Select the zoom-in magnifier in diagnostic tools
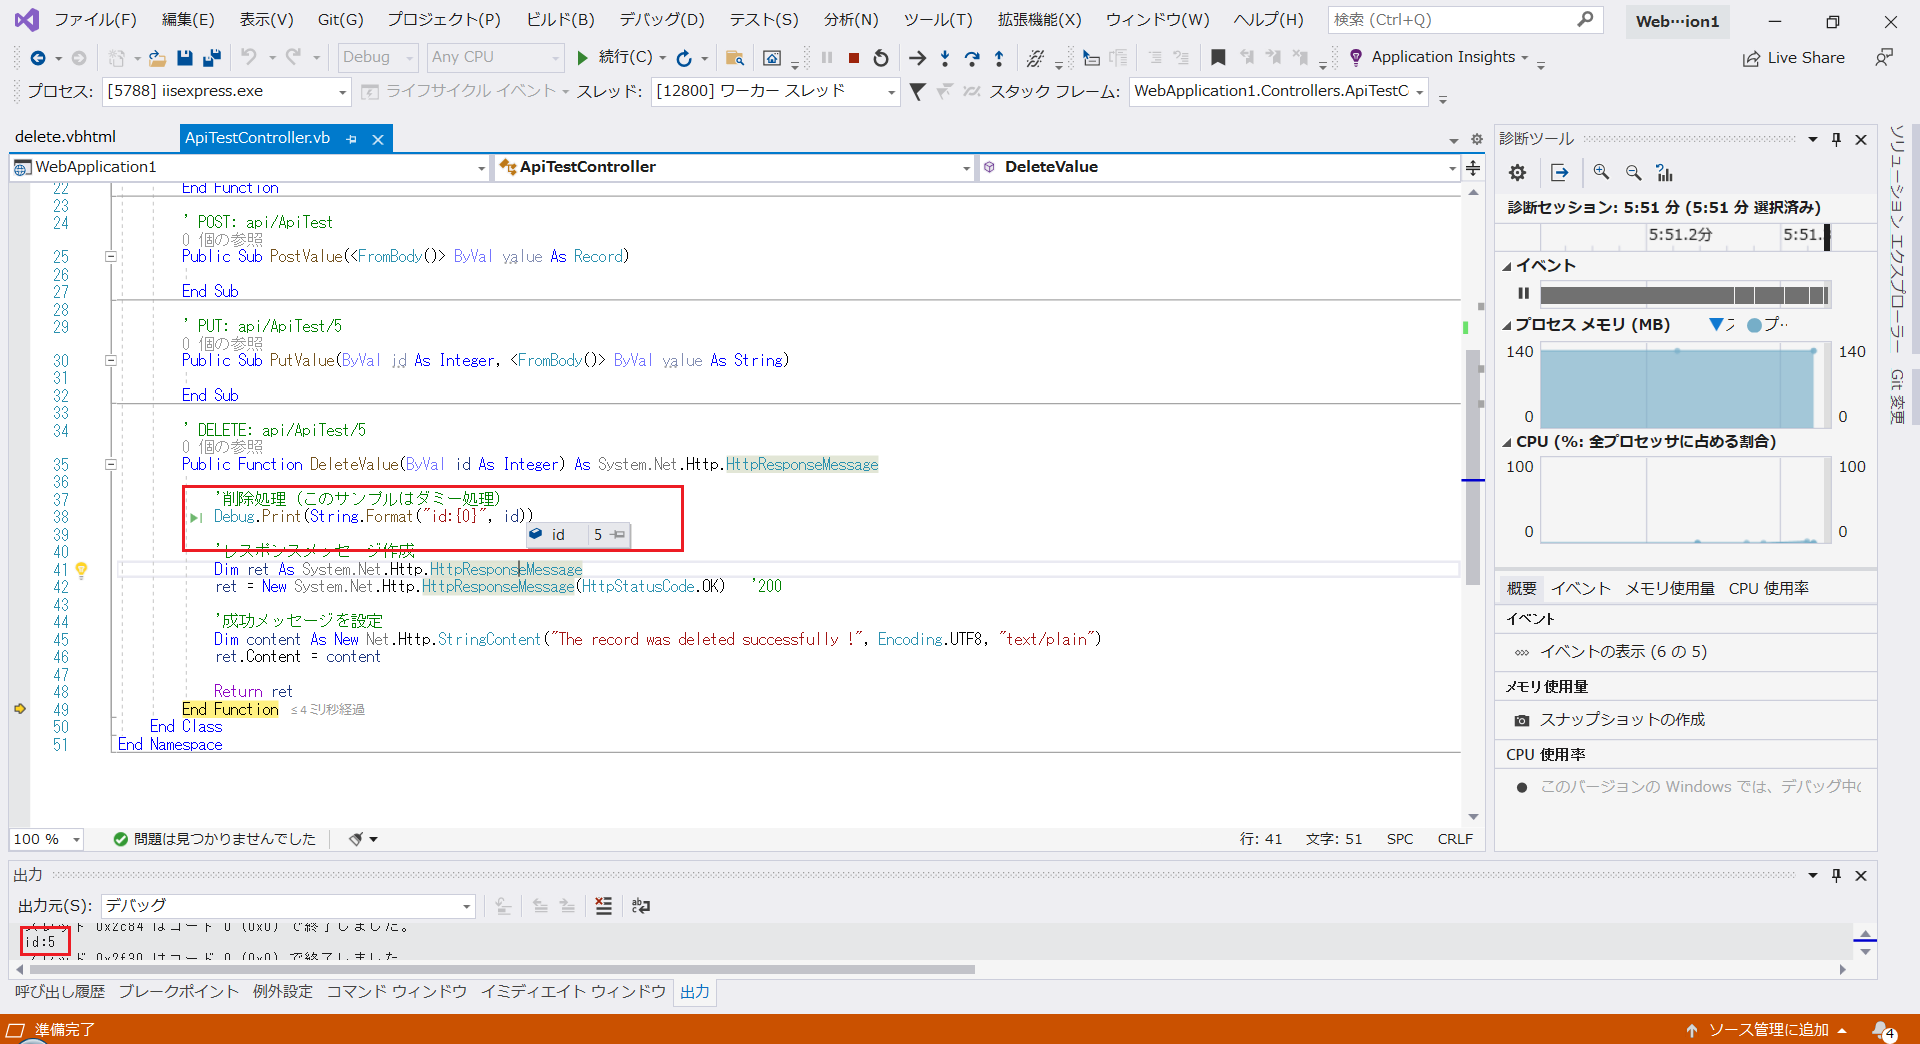The width and height of the screenshot is (1920, 1044). pyautogui.click(x=1601, y=172)
